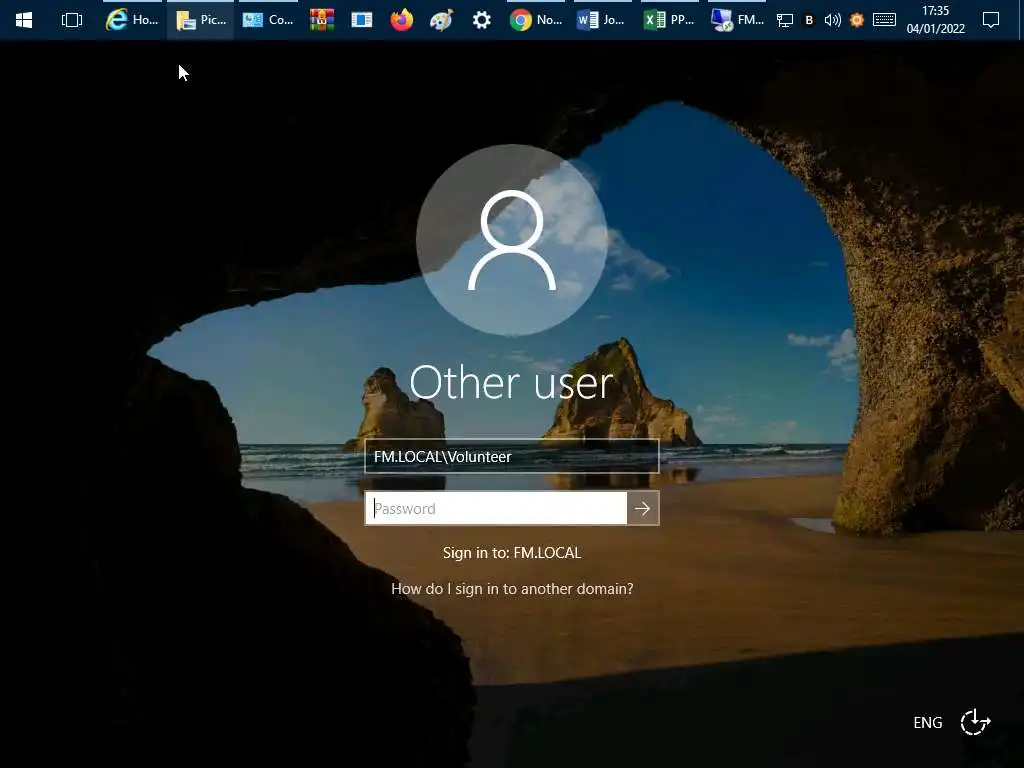Open the Action Center notifications icon
The width and height of the screenshot is (1024, 768).
[991, 20]
